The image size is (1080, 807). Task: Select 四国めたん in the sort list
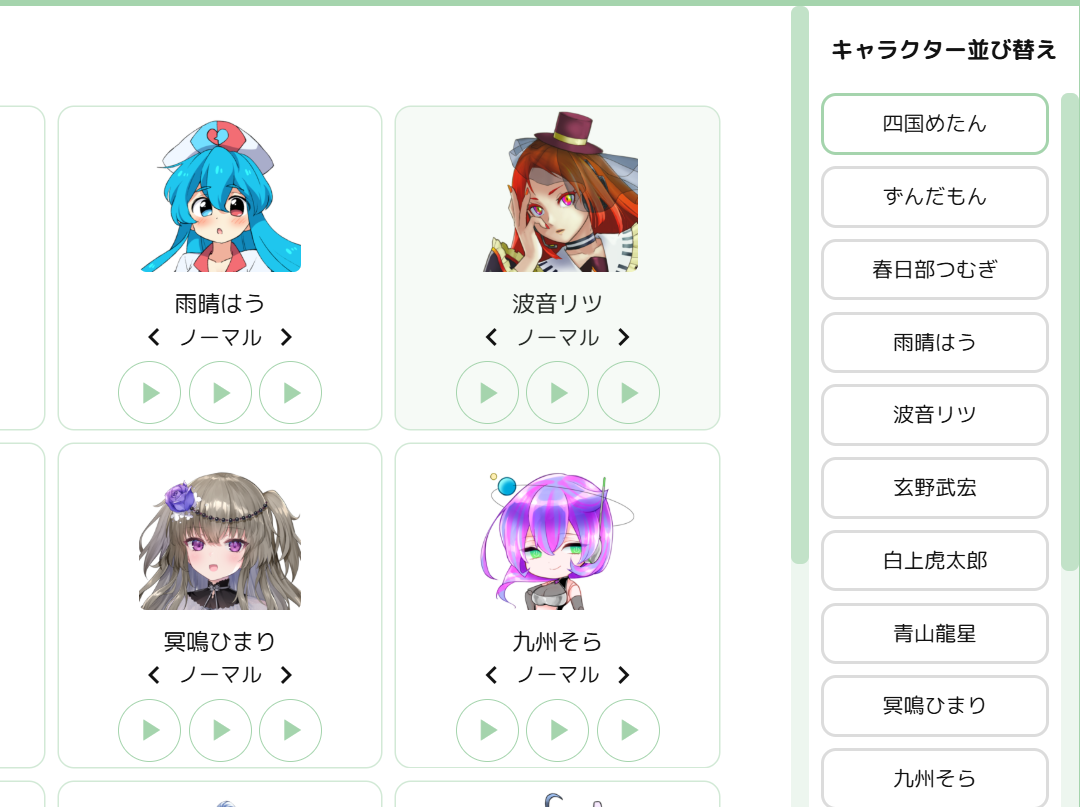coord(935,124)
